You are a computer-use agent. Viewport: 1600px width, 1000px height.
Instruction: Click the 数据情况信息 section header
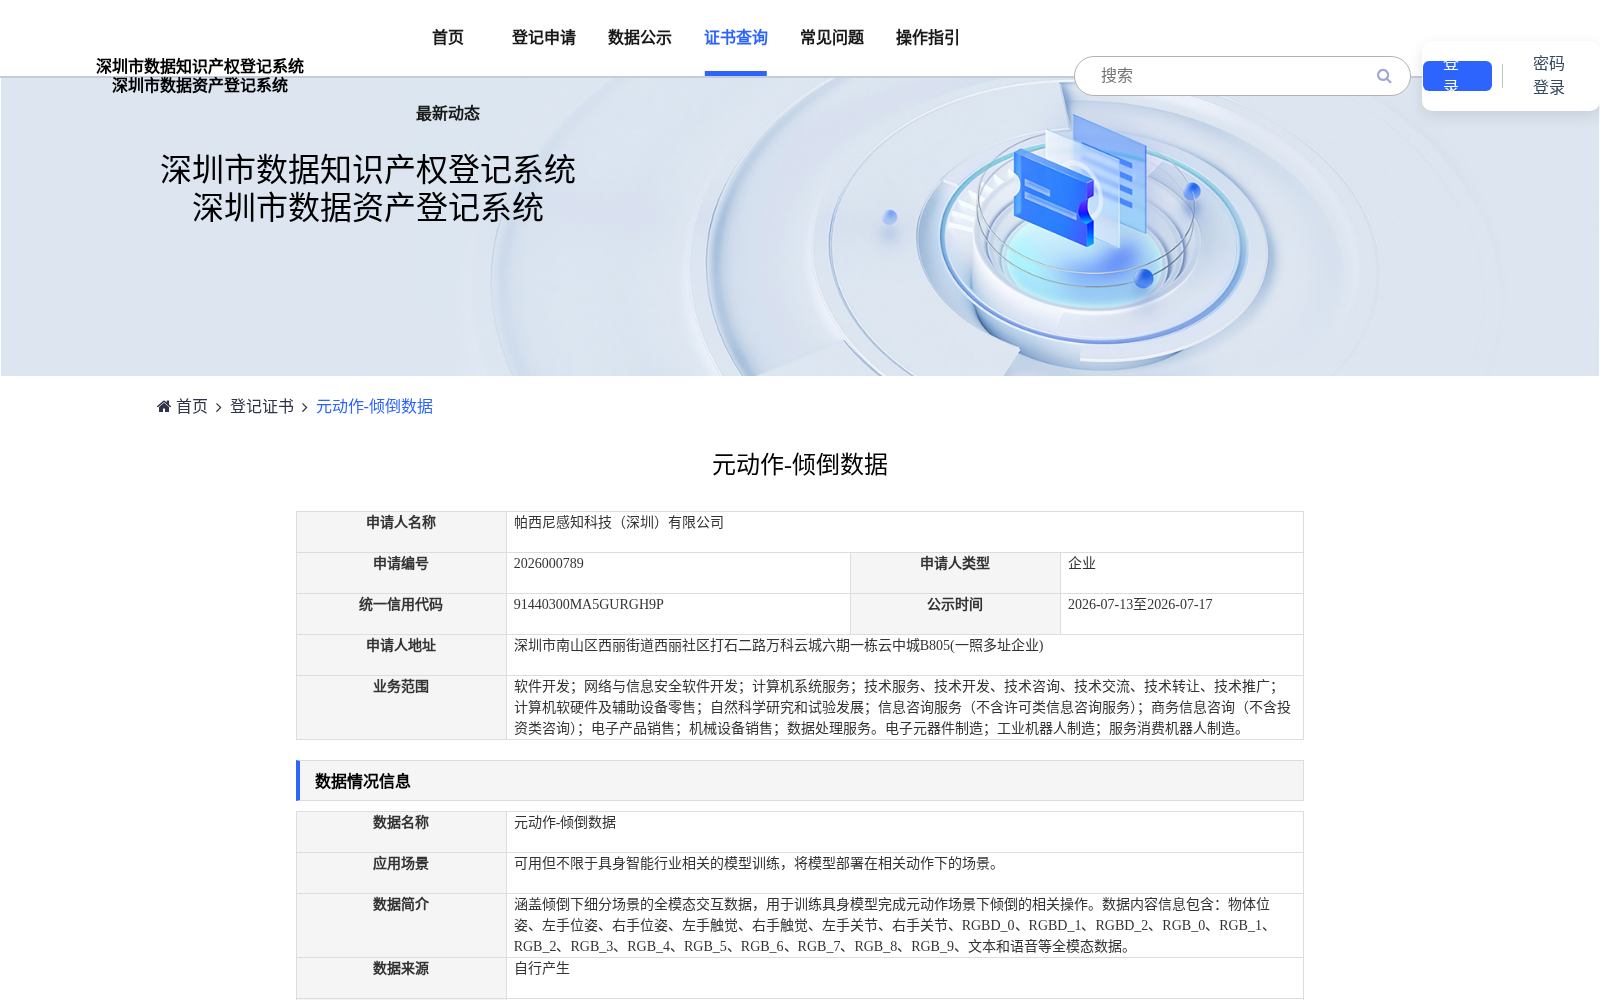coord(800,781)
